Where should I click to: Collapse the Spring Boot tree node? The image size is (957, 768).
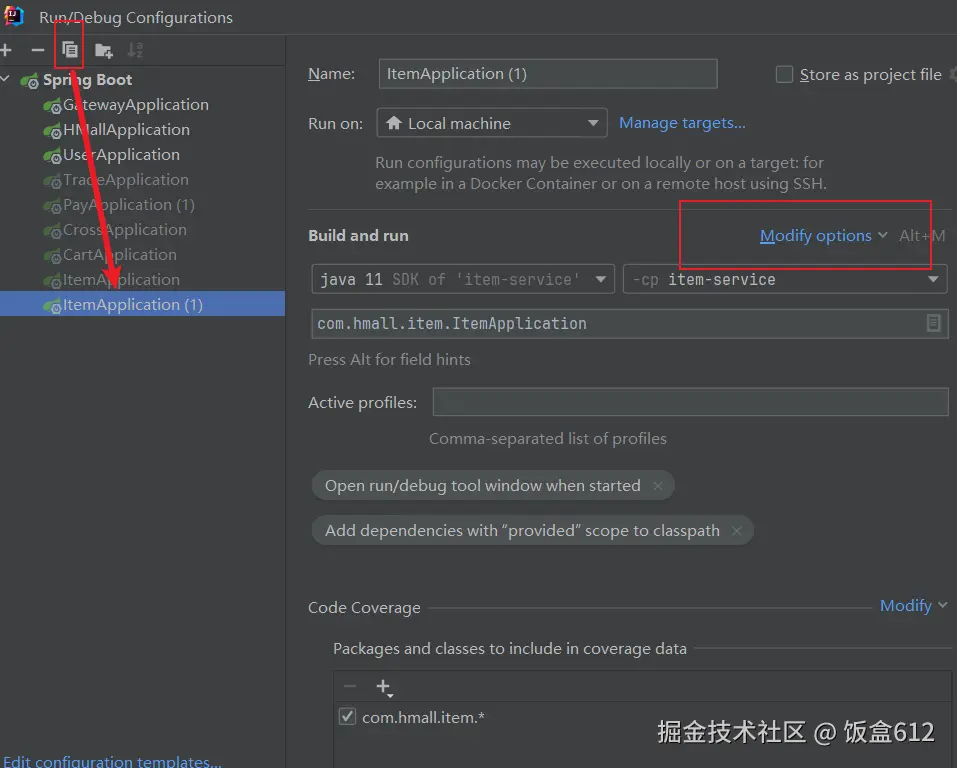pos(5,79)
